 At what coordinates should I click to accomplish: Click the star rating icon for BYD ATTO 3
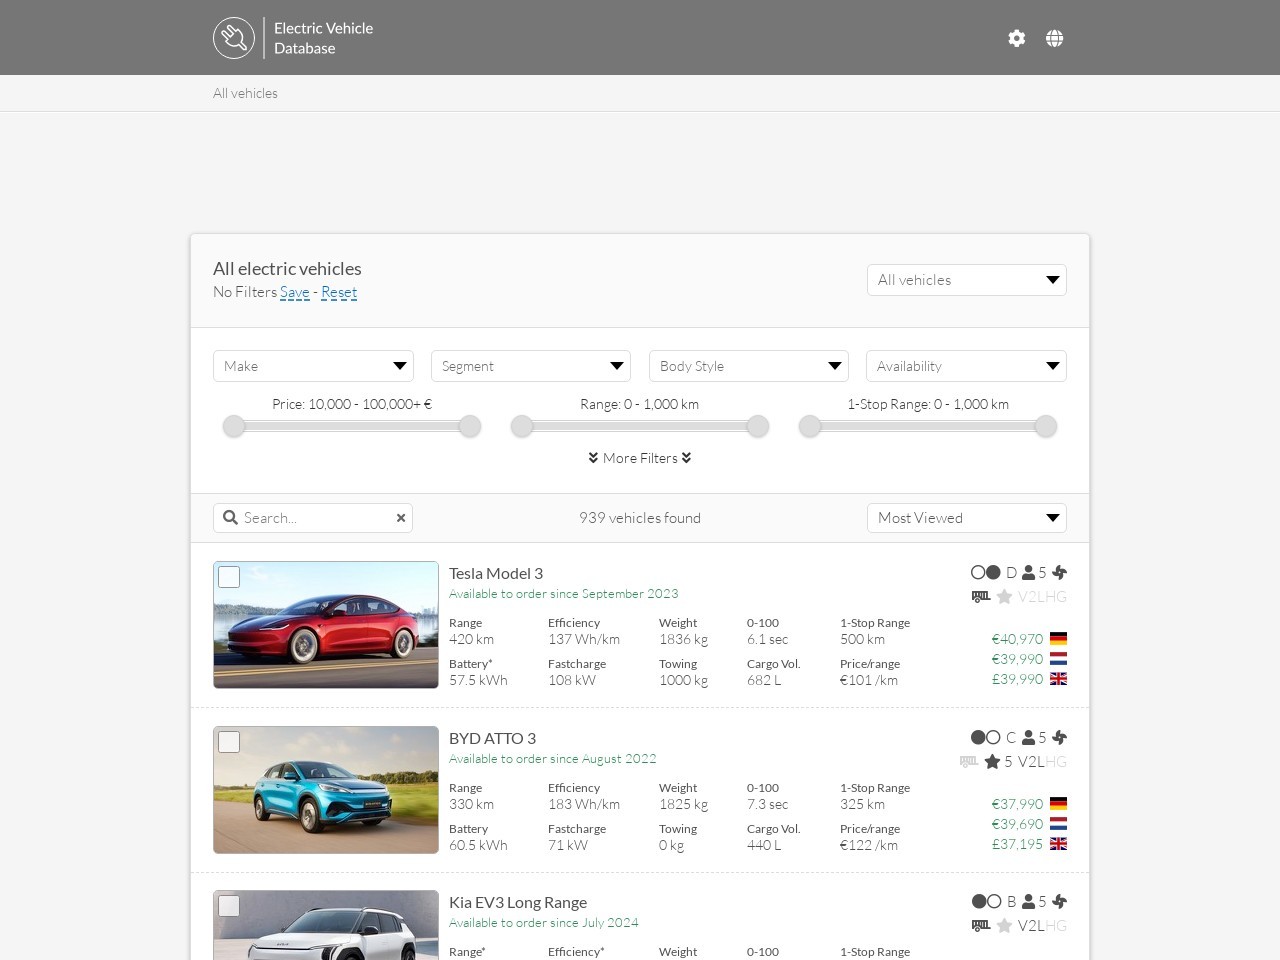992,762
